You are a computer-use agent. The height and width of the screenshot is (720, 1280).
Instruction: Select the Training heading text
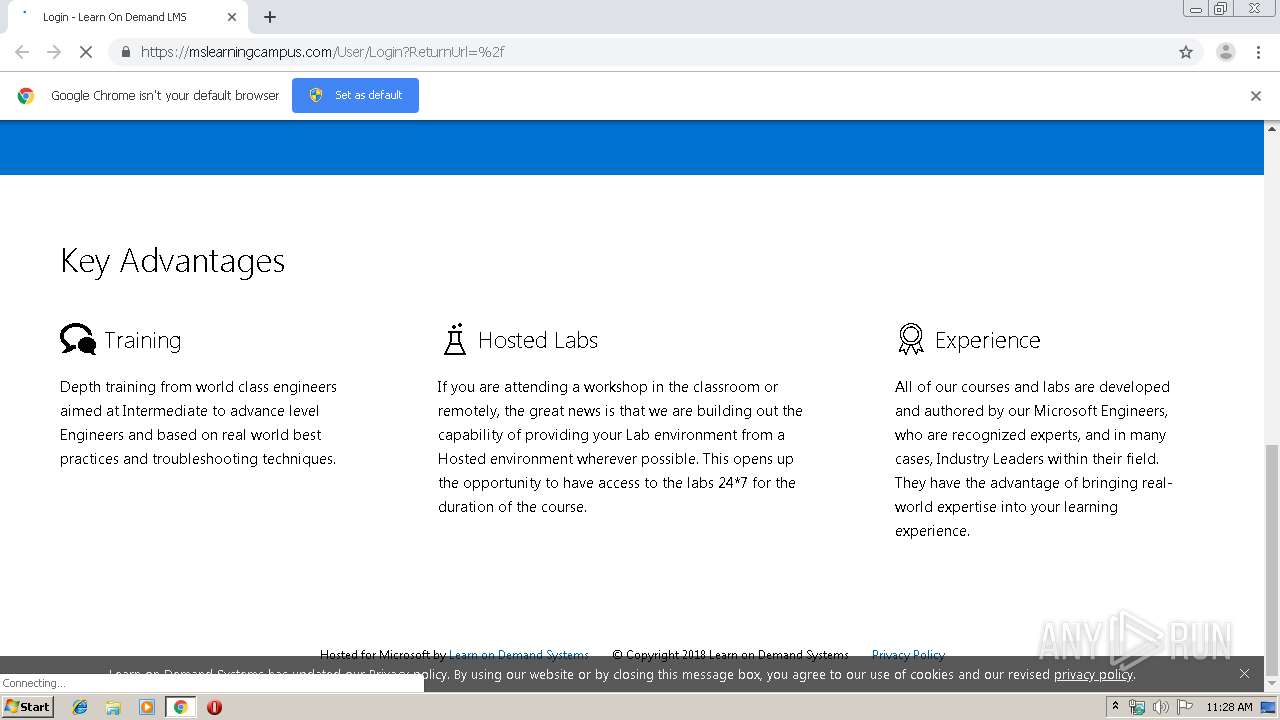point(143,340)
